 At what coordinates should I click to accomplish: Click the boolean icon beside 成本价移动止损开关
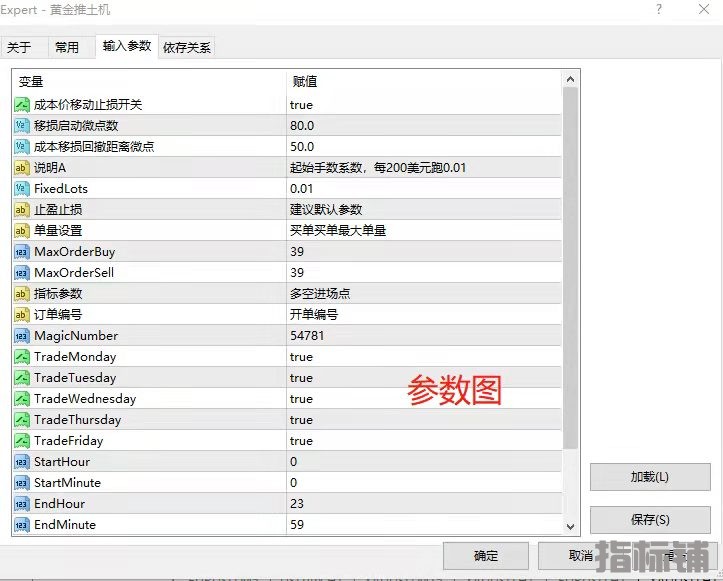[22, 105]
